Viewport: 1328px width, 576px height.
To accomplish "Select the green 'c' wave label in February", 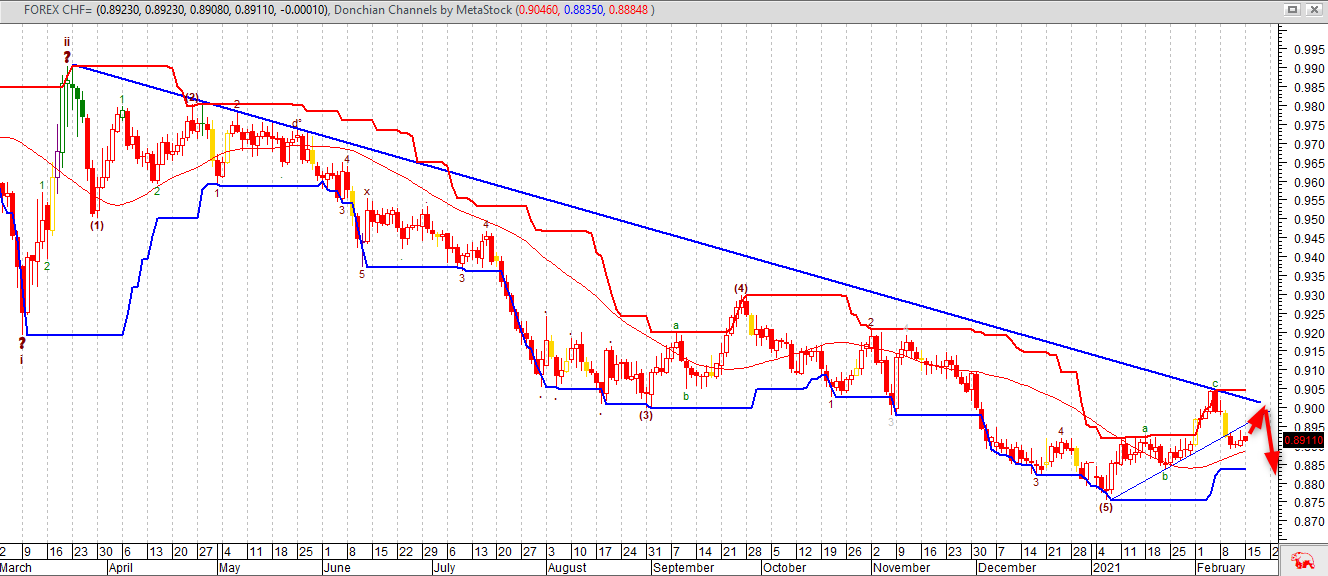I will tap(1215, 383).
